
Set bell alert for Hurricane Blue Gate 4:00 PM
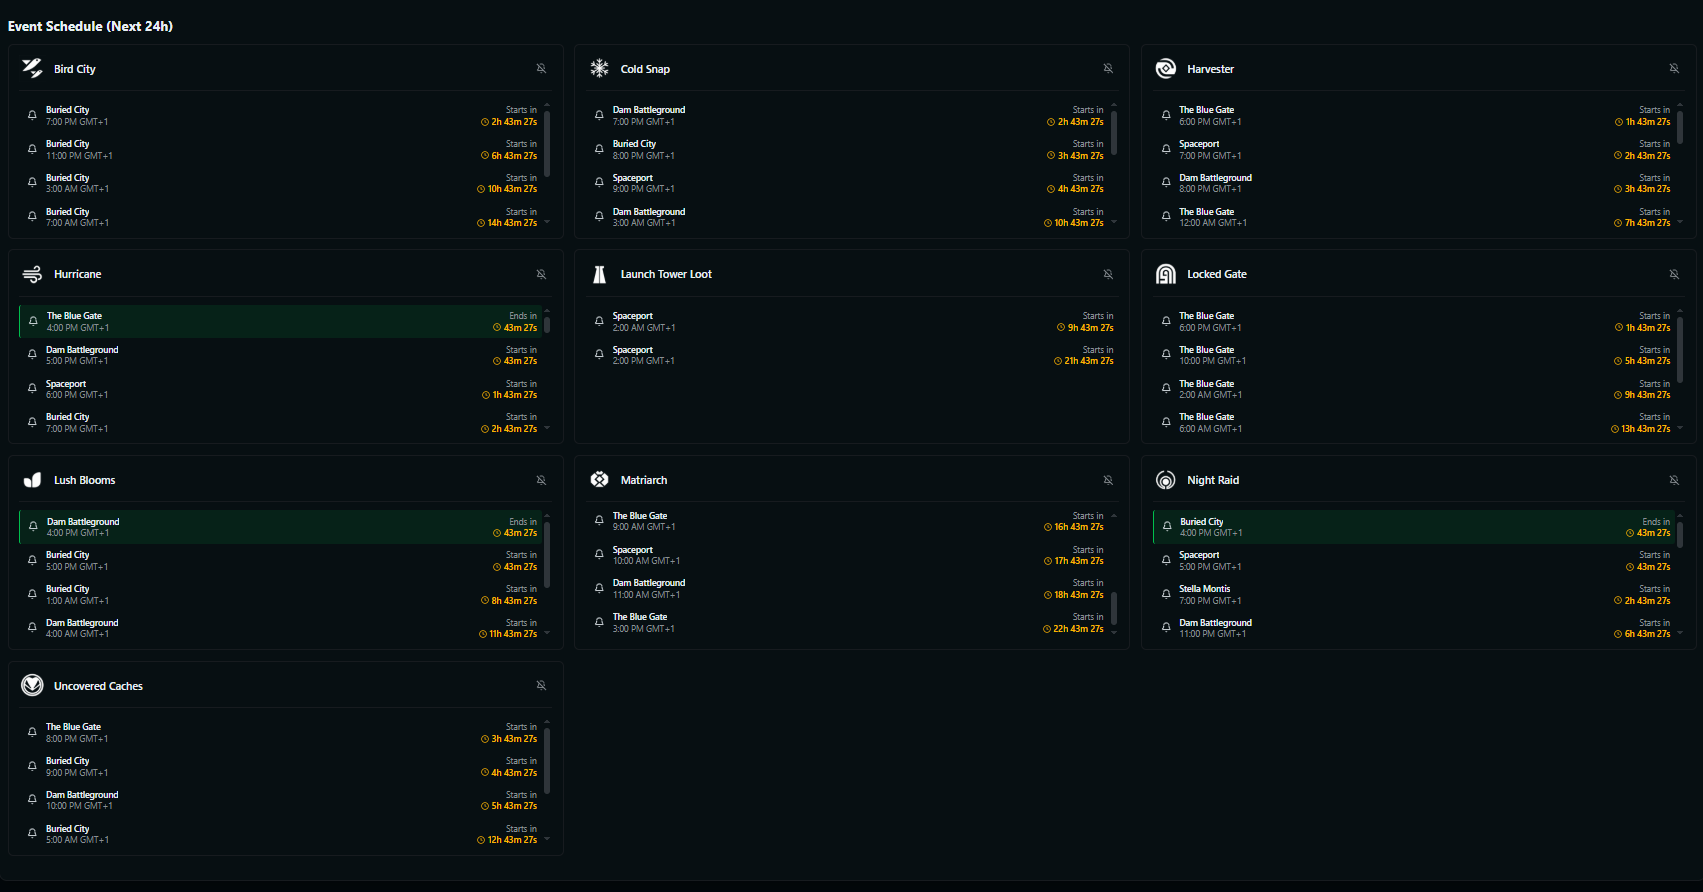[33, 322]
